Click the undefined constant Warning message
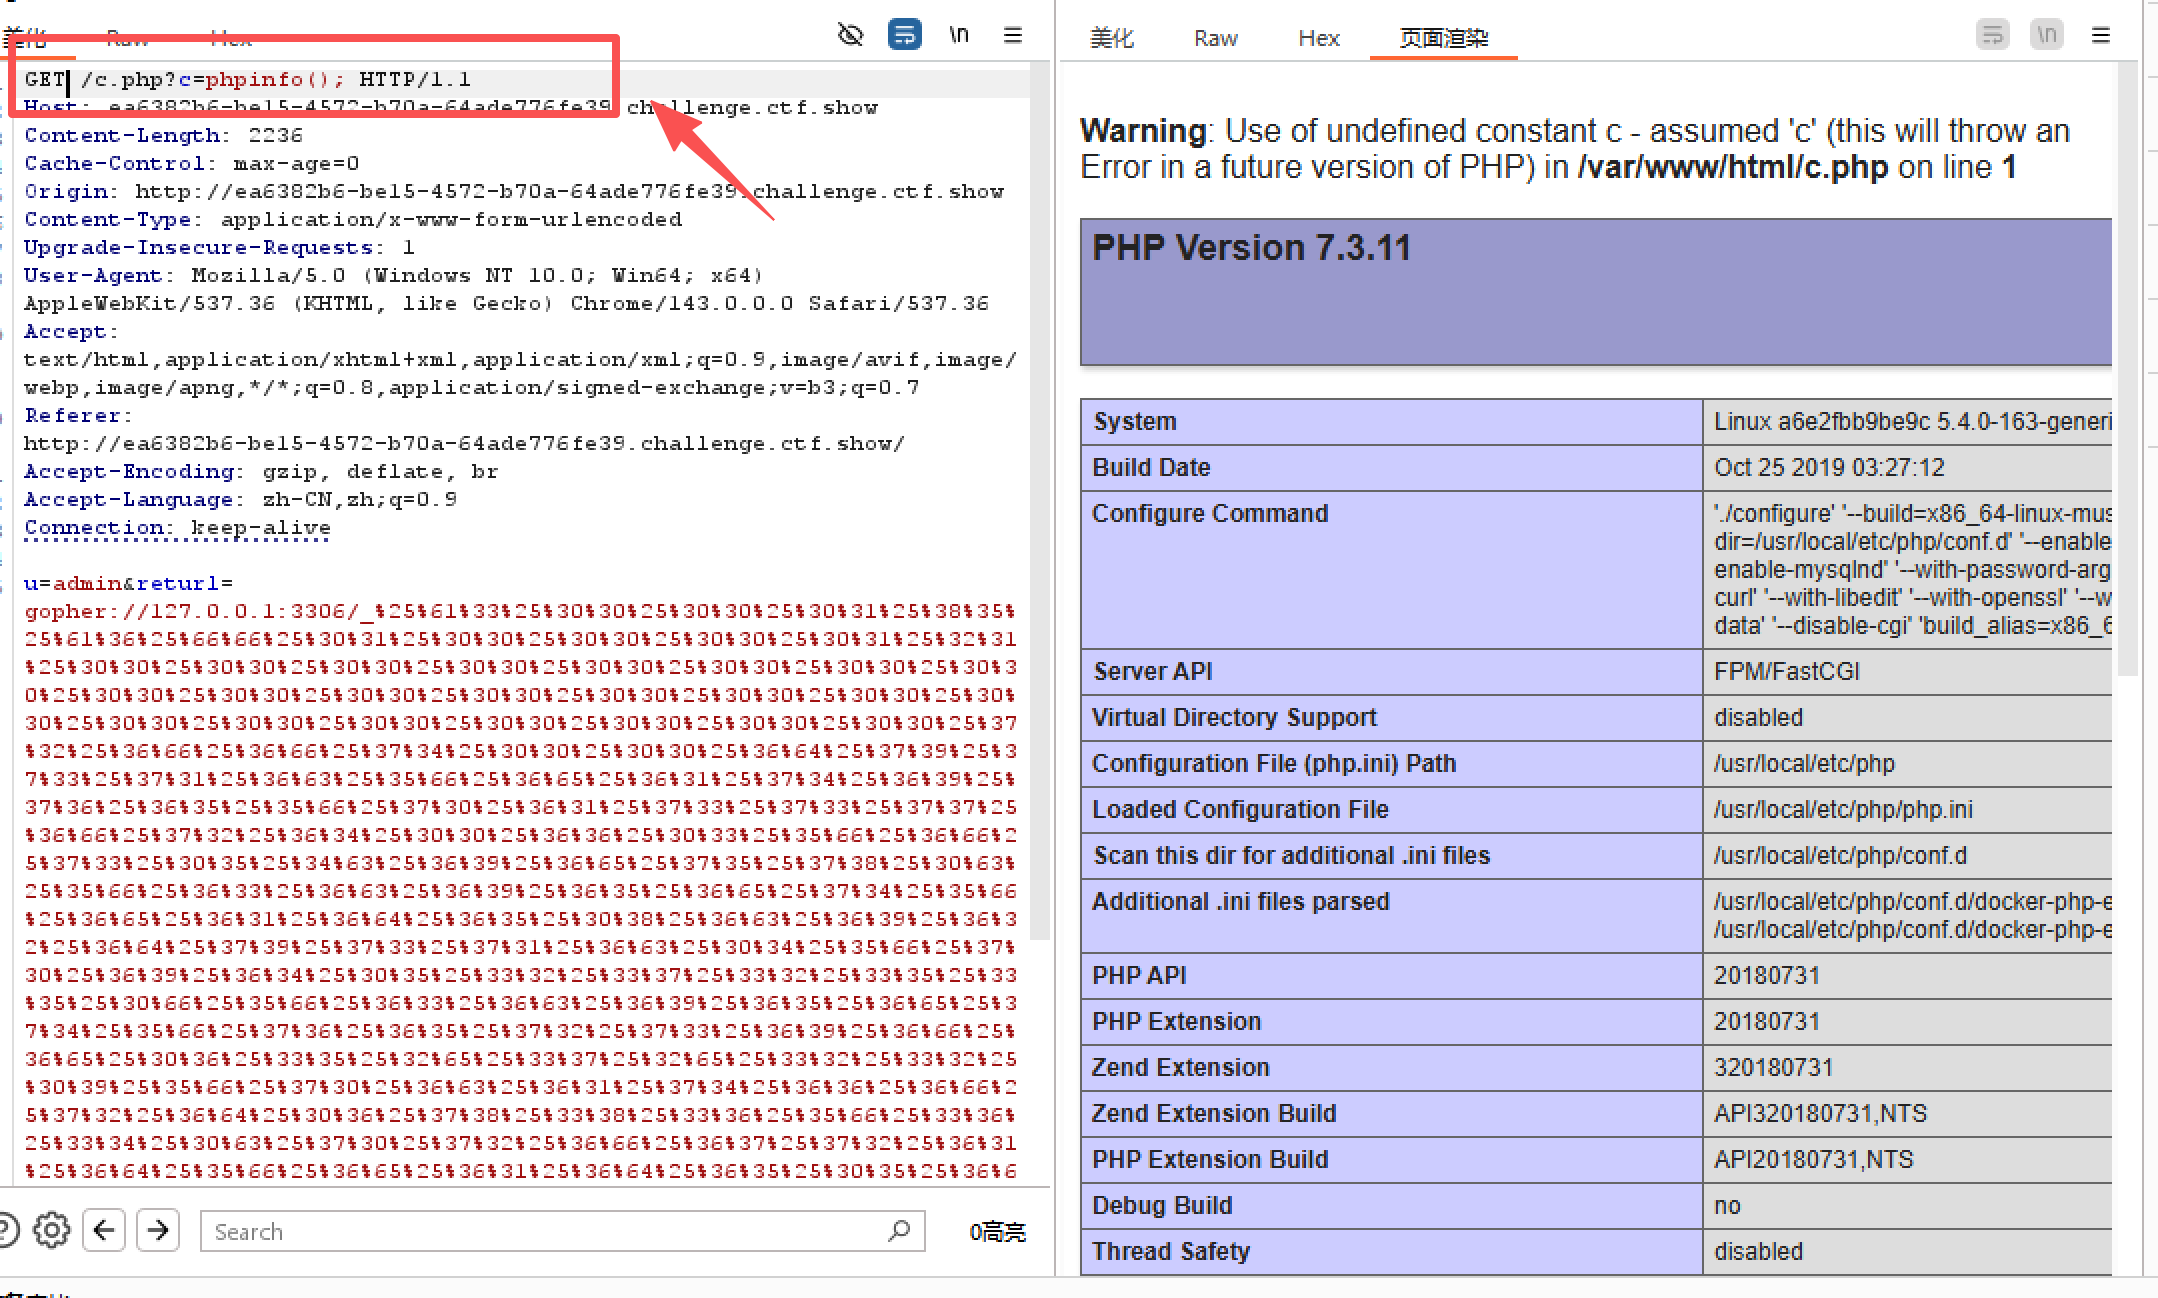 (1575, 148)
